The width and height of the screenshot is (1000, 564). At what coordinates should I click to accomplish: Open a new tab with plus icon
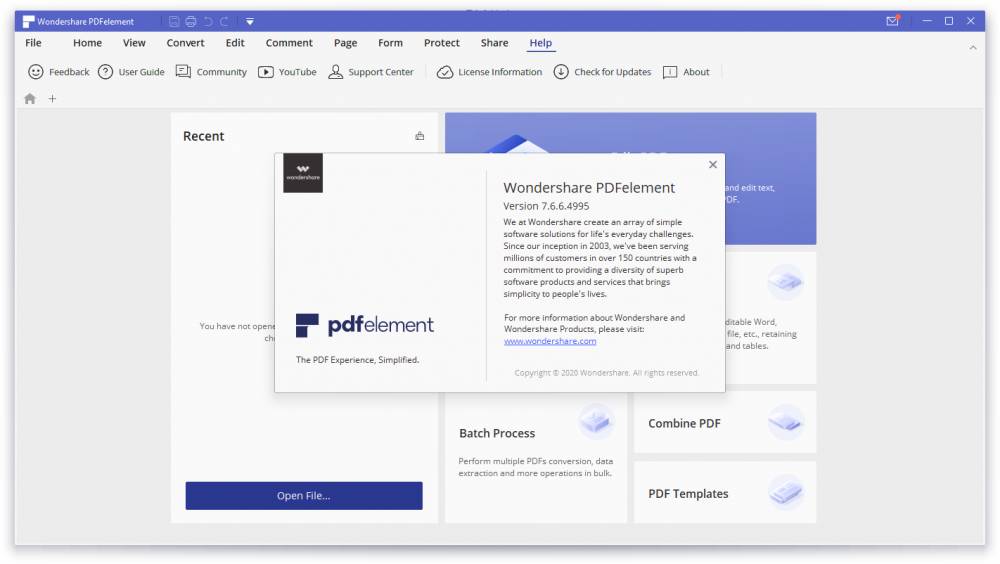tap(52, 99)
